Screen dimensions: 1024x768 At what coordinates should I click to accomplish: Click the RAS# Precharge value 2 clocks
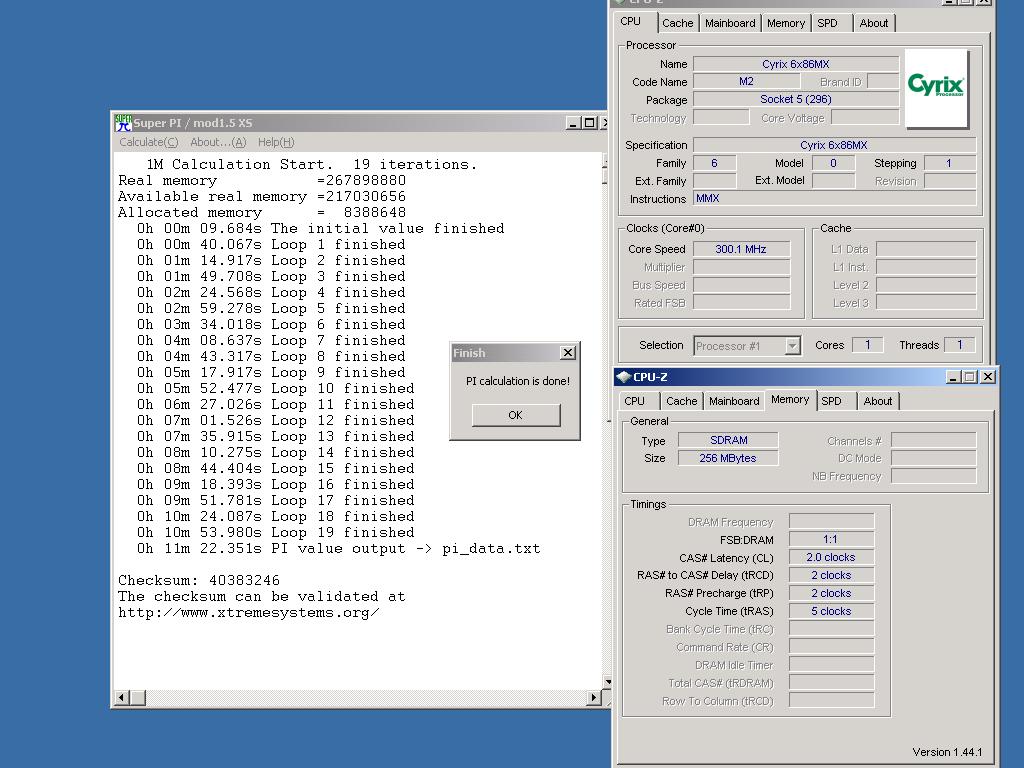coord(831,593)
